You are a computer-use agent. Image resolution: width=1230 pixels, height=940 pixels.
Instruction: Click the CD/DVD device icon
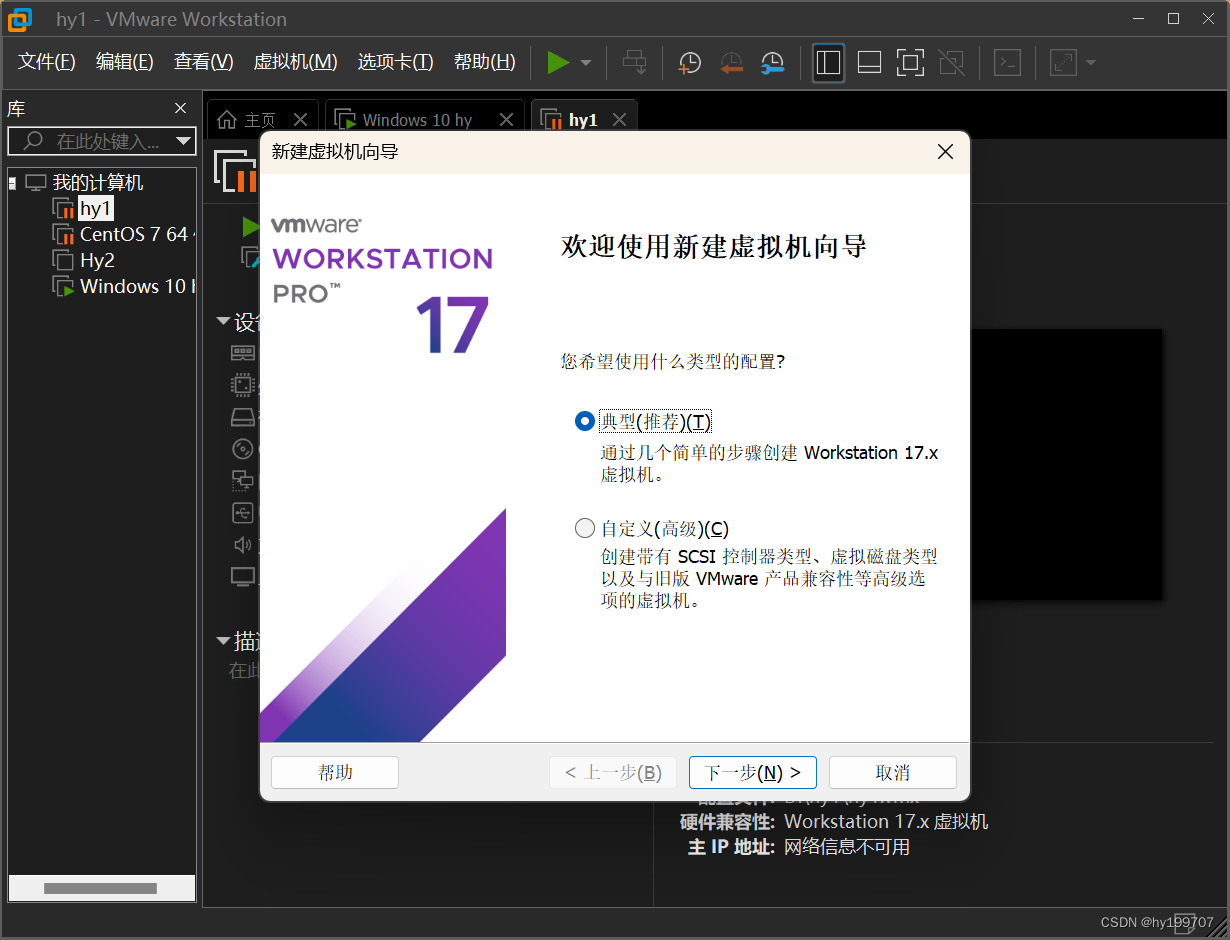[243, 448]
